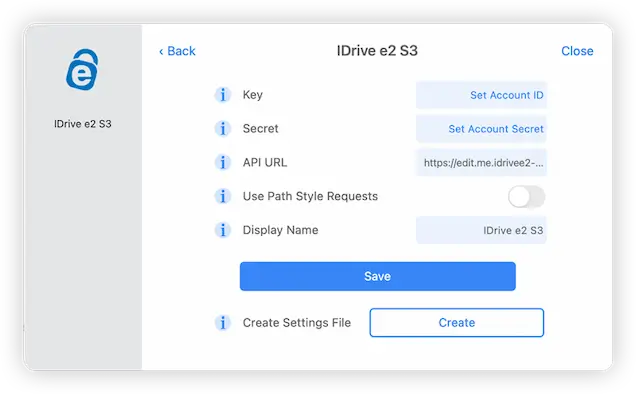Click the Use Path Style Requests label
The height and width of the screenshot is (394, 636).
(x=310, y=196)
